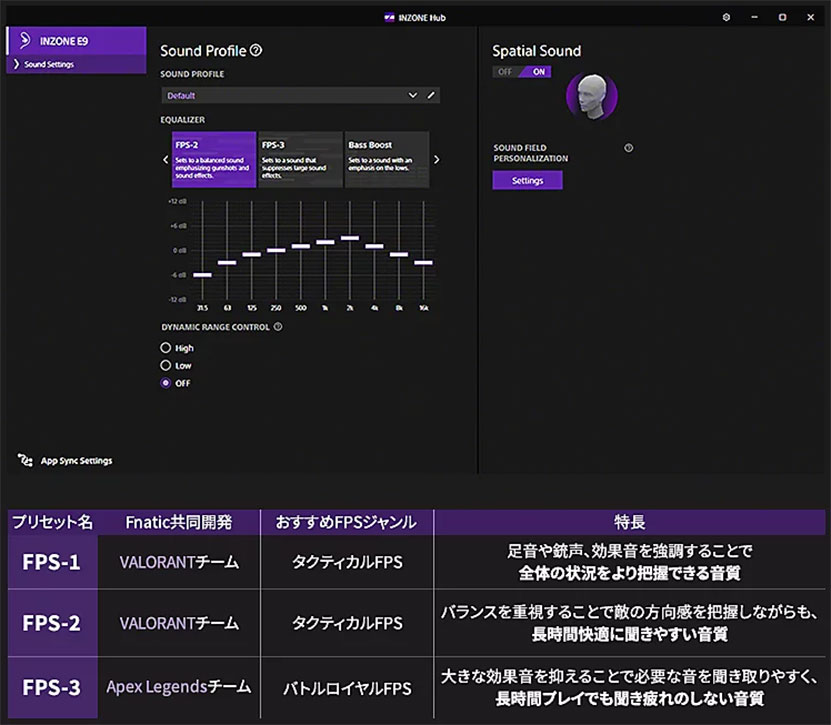Click VALORANT team cell in FPS-1 row
Screen dimensions: 831x725
click(x=179, y=562)
